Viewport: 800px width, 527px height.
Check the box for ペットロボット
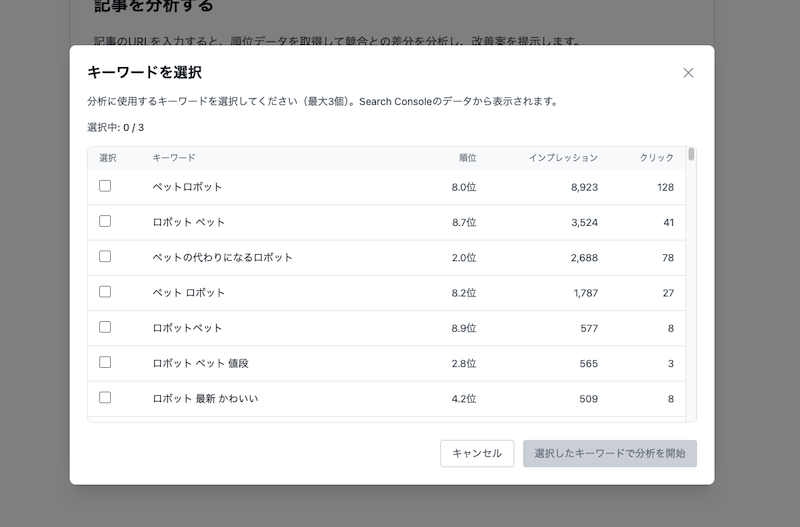tap(105, 186)
